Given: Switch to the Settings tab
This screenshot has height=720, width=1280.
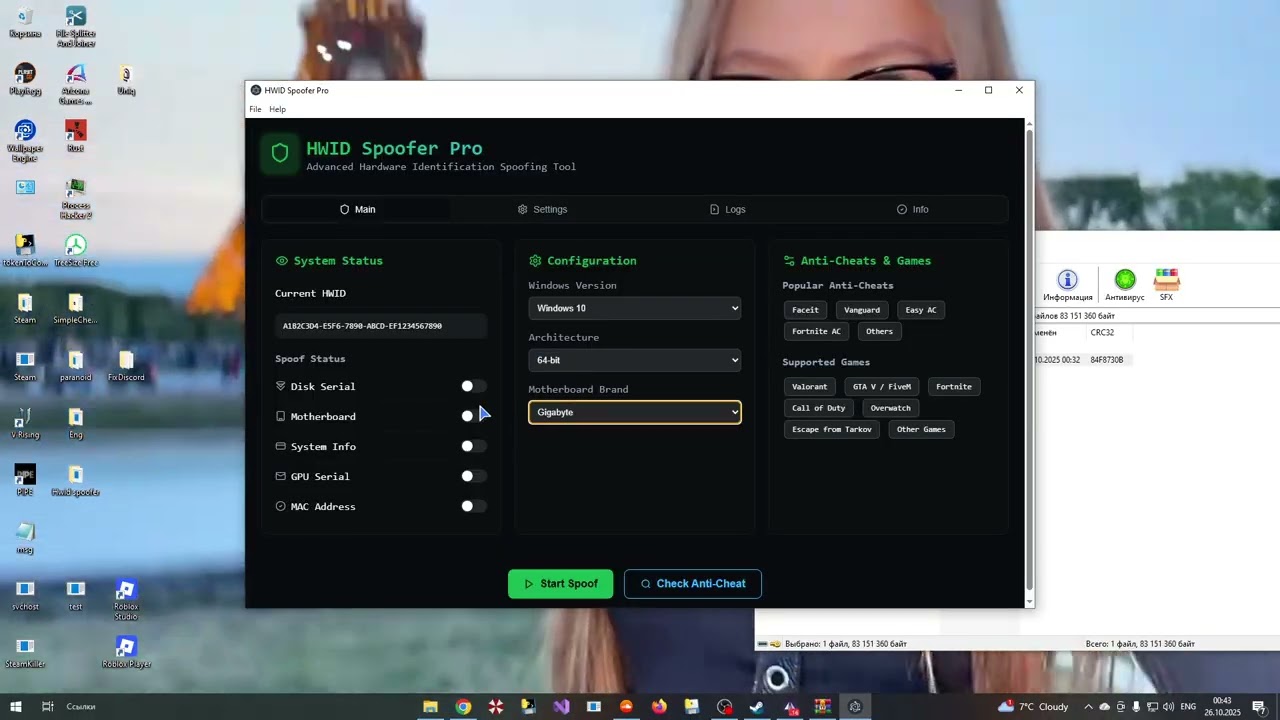Looking at the screenshot, I should 542,209.
